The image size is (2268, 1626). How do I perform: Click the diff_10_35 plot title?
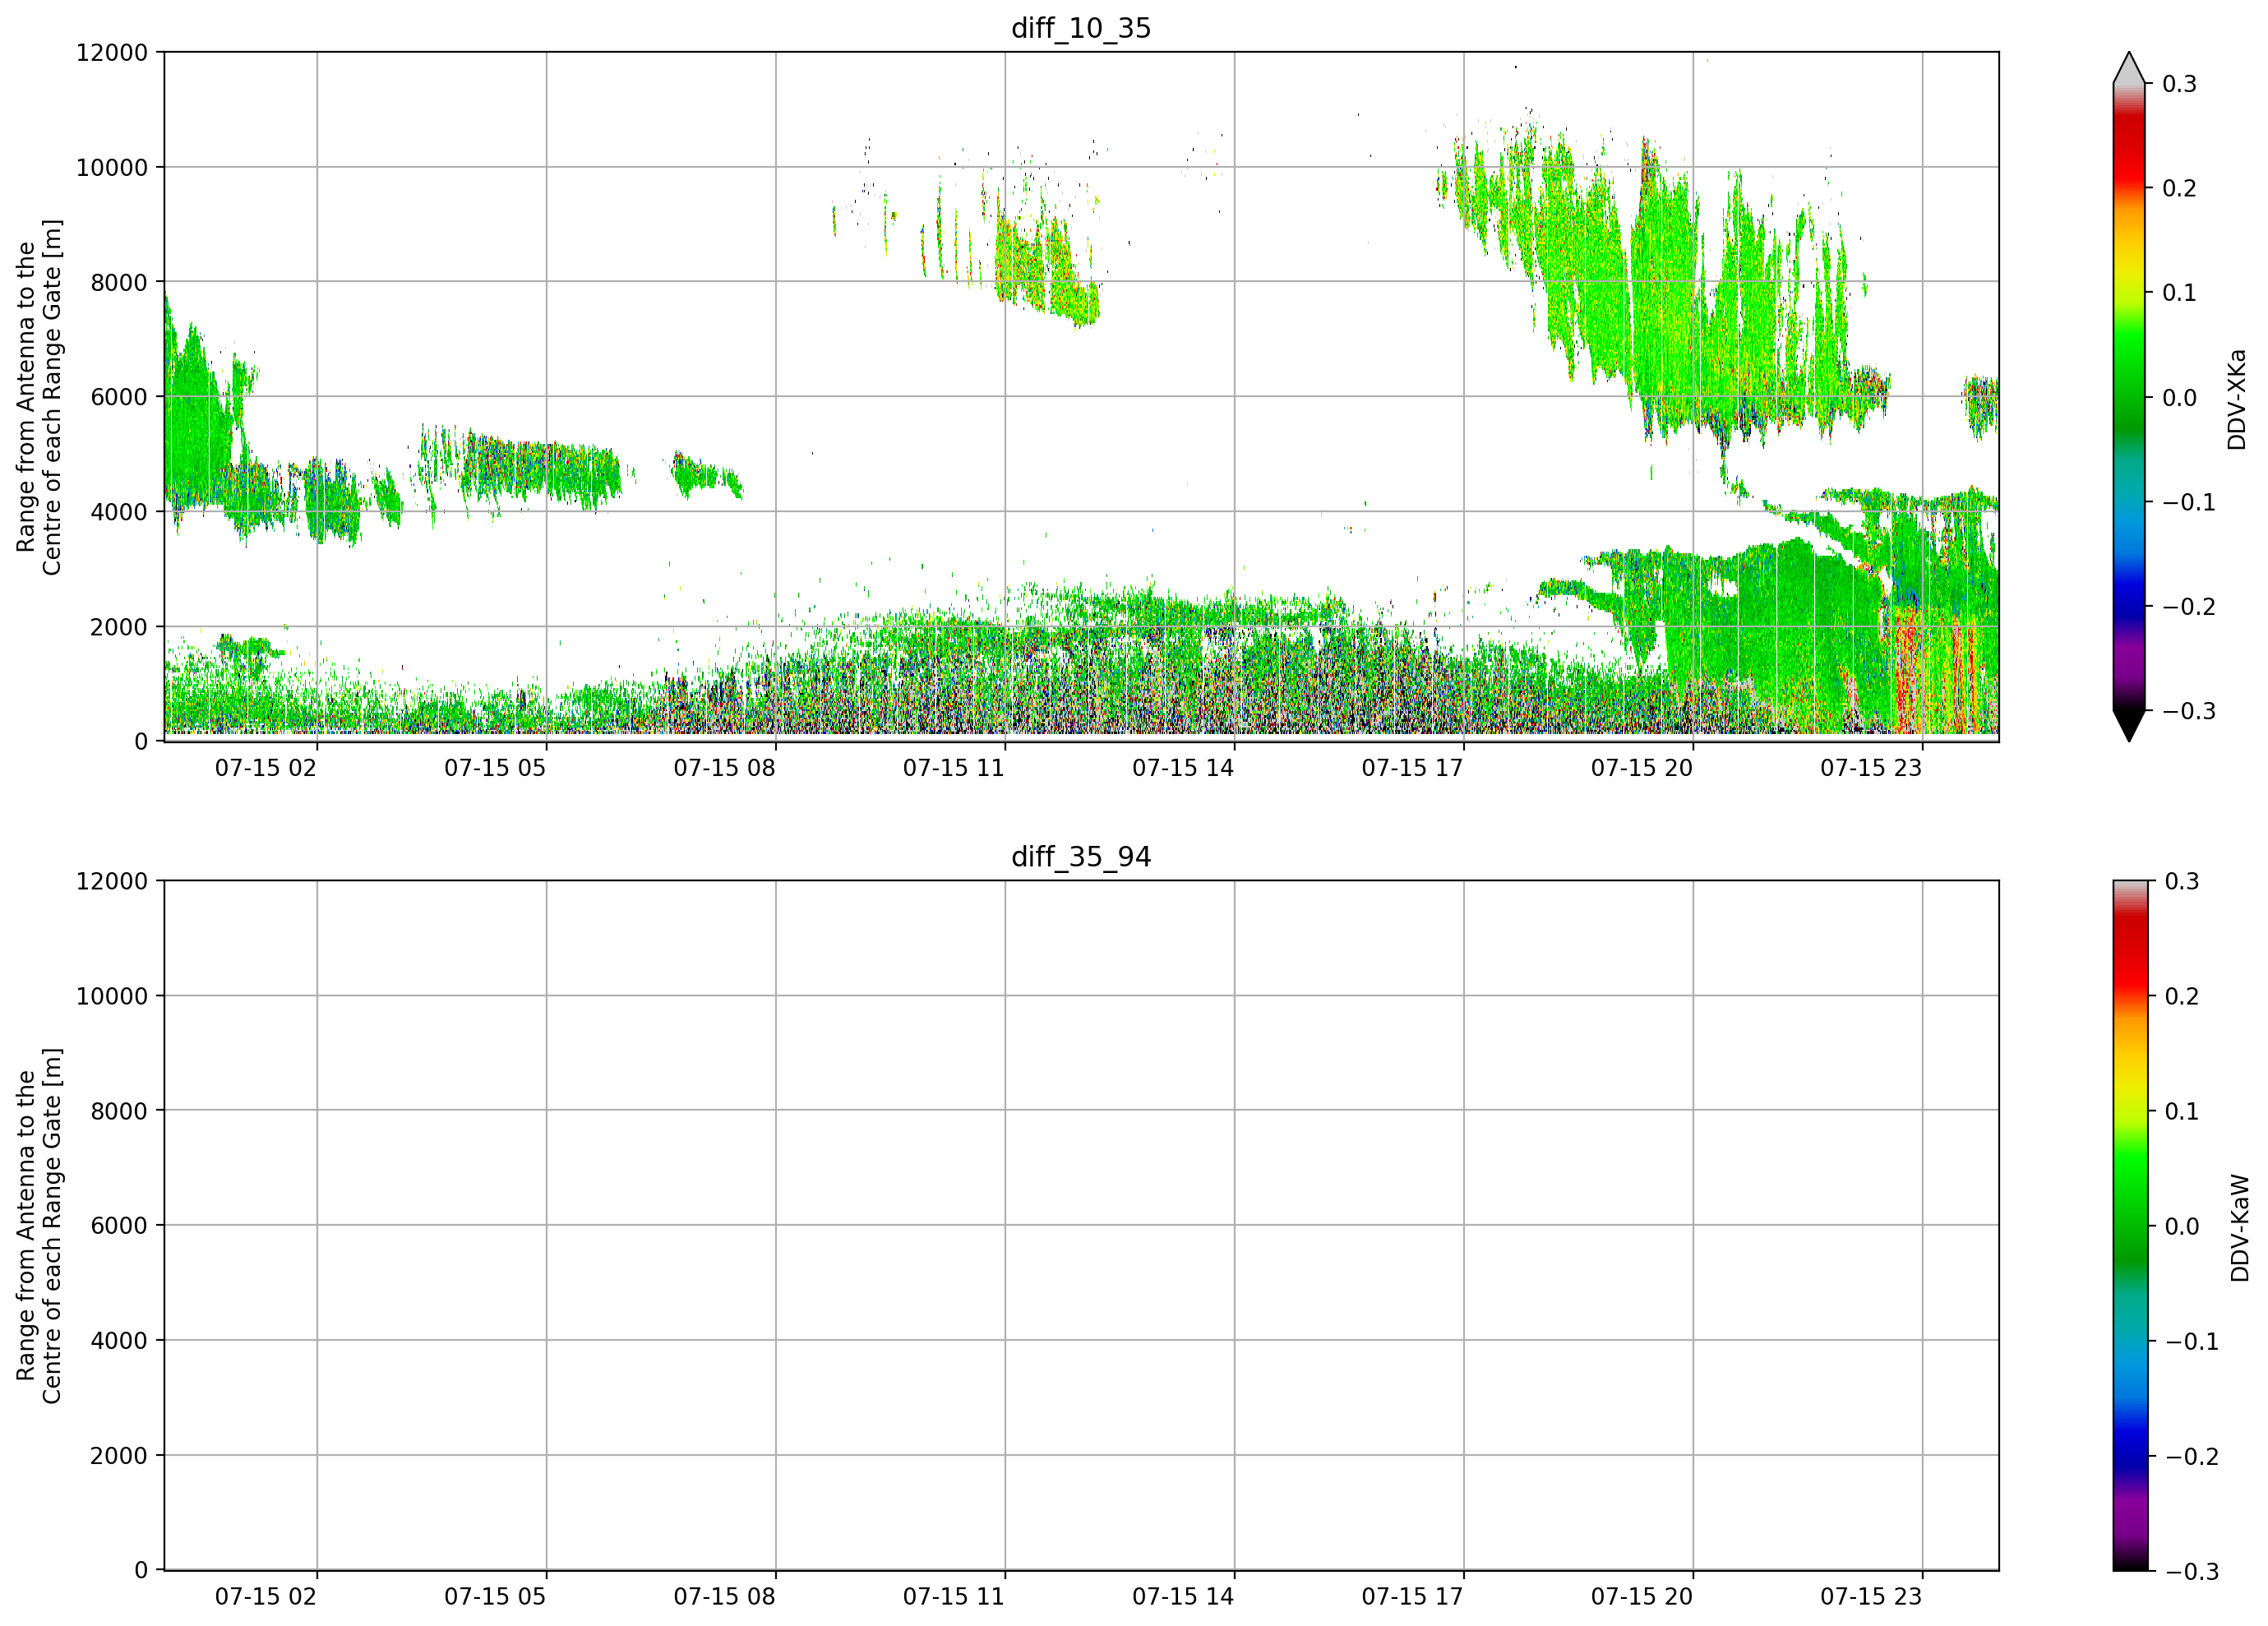1081,28
